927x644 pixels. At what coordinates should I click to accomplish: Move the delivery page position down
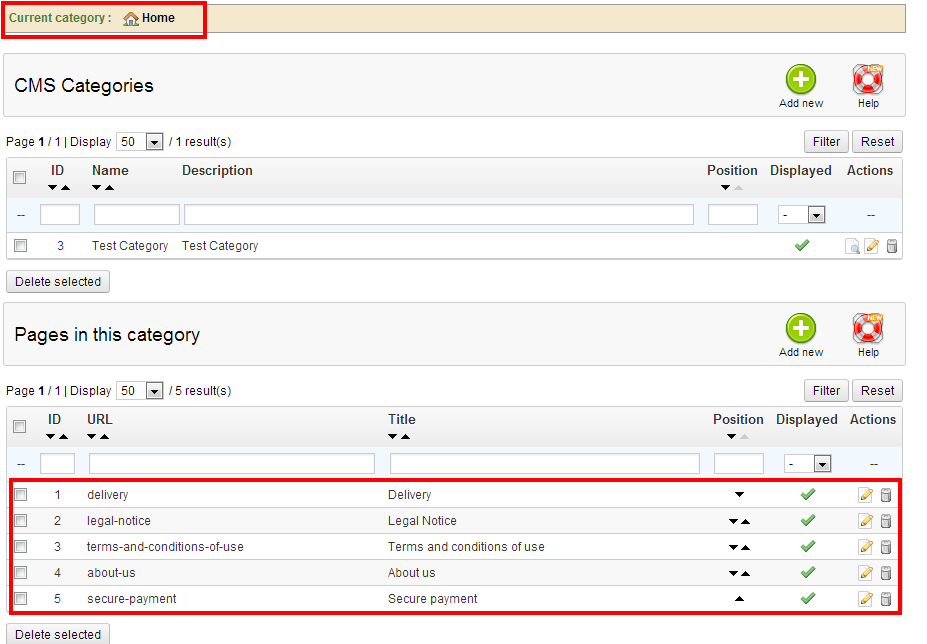pos(739,495)
